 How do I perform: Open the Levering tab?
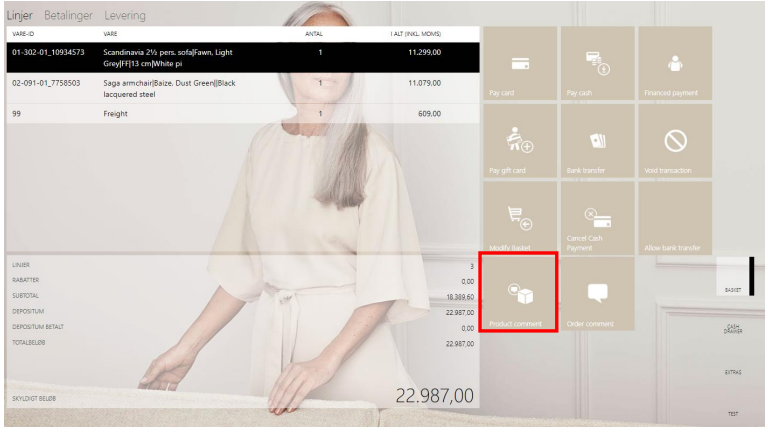point(125,16)
